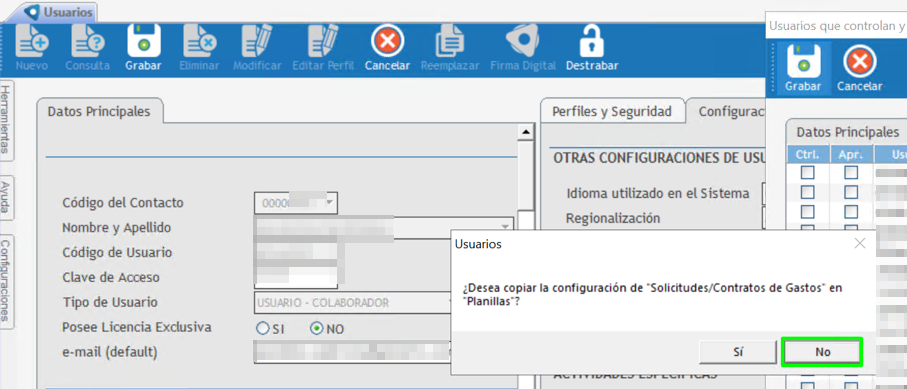This screenshot has height=389, width=907.
Task: Click Cancelar in the side panel toolbar
Action: coord(860,68)
